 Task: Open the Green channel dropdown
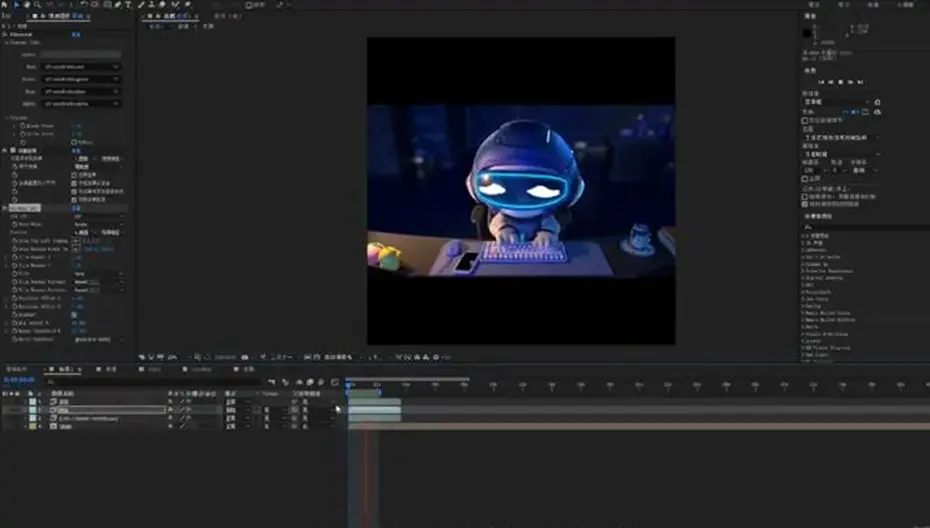(81, 79)
